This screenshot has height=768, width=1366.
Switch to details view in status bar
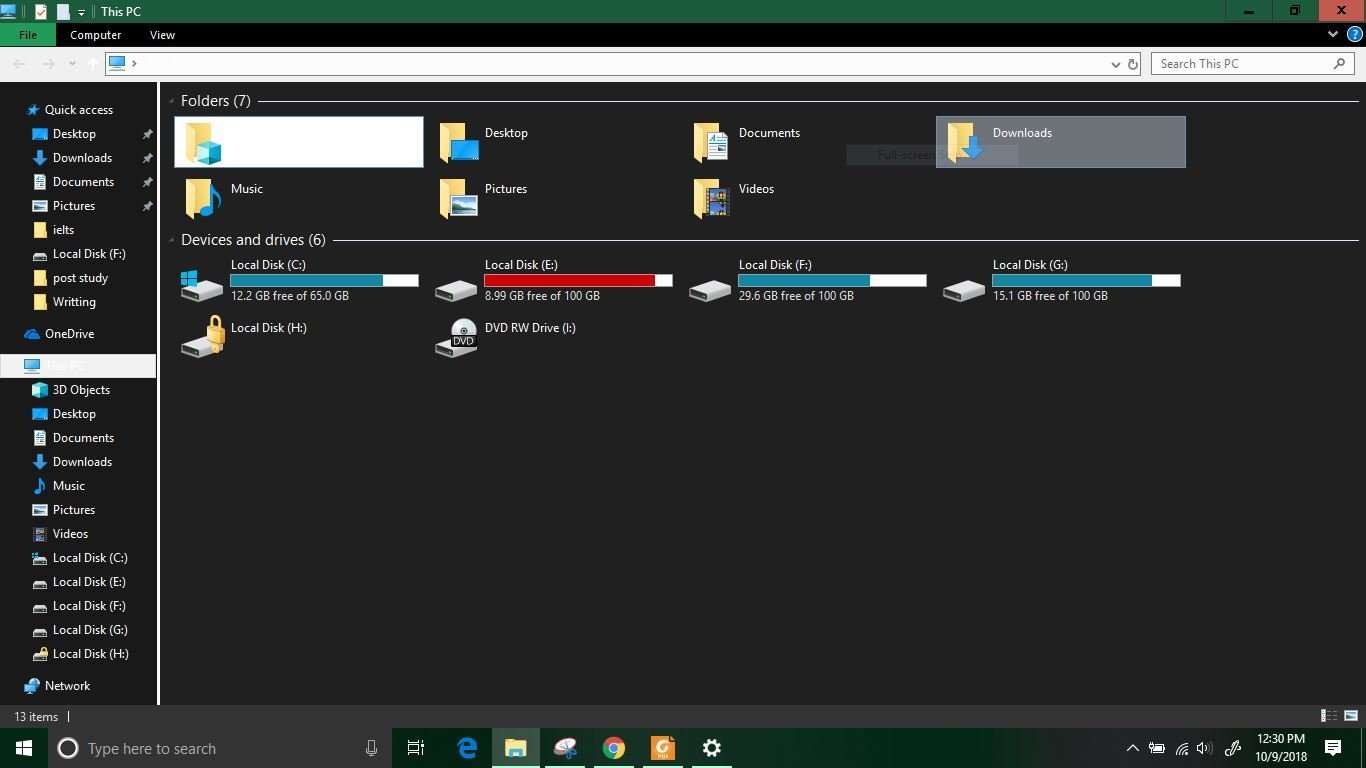[1329, 716]
